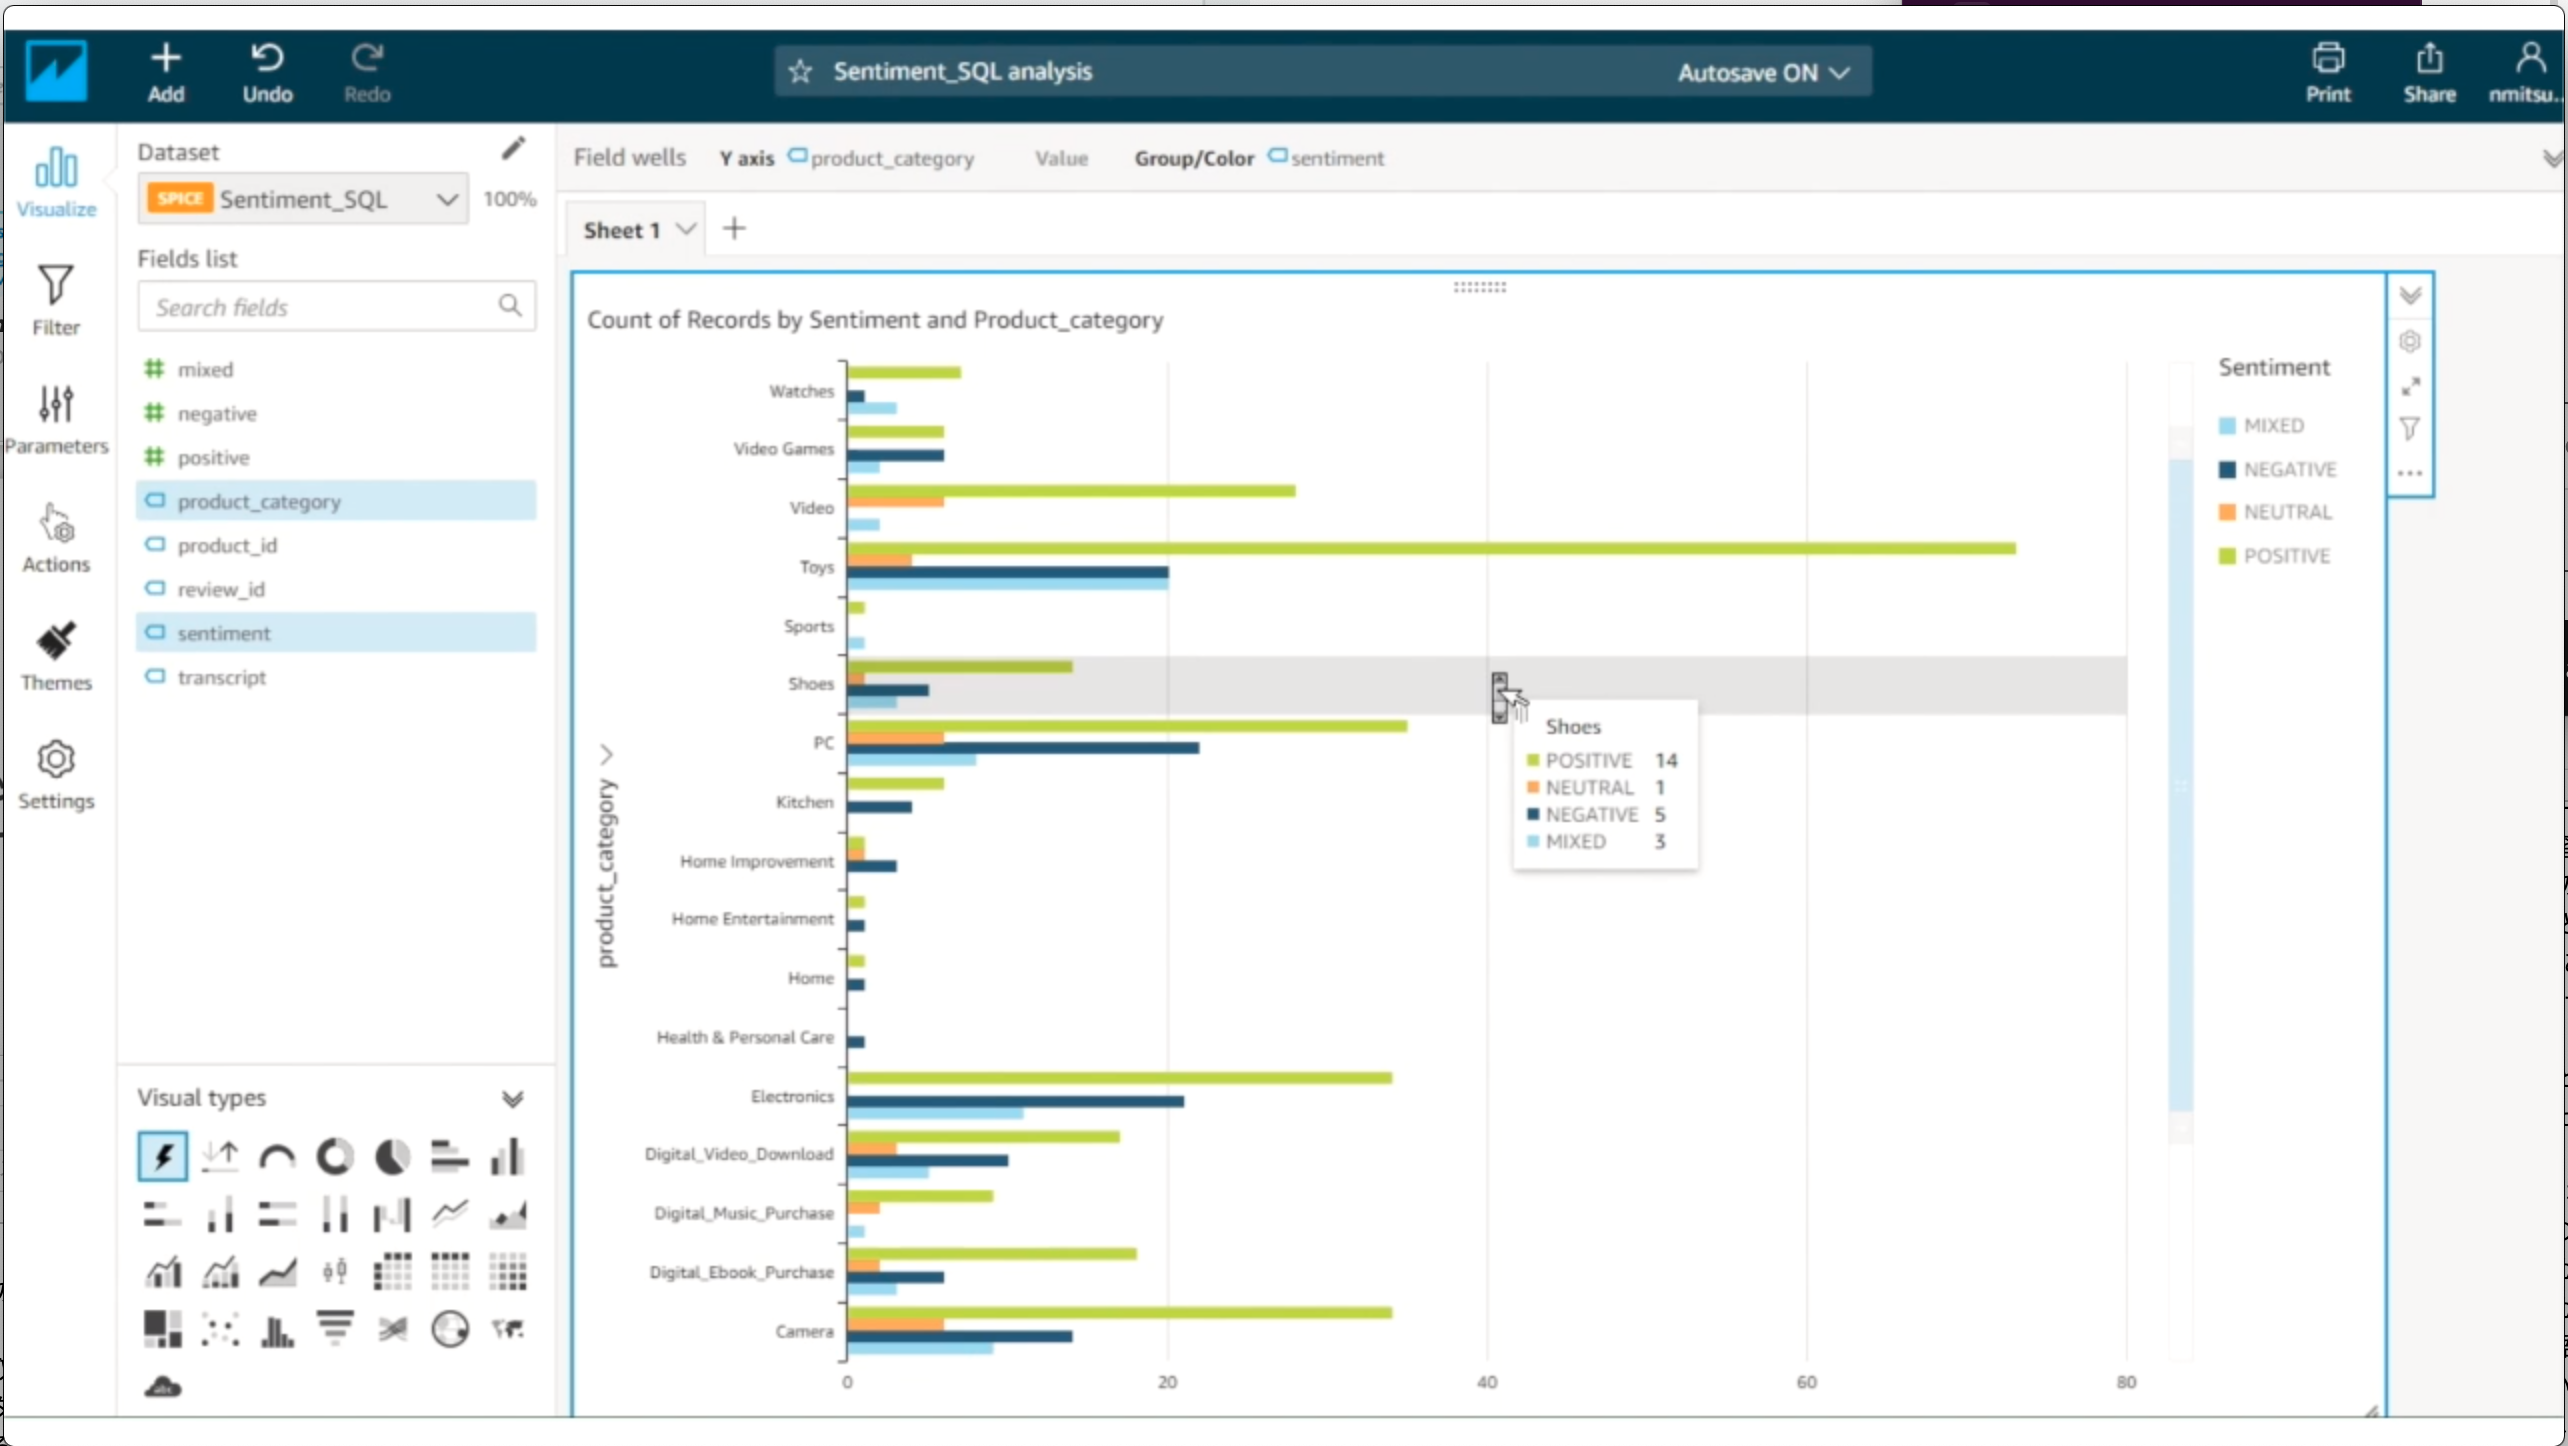Choose the tree map visual type

pyautogui.click(x=162, y=1329)
